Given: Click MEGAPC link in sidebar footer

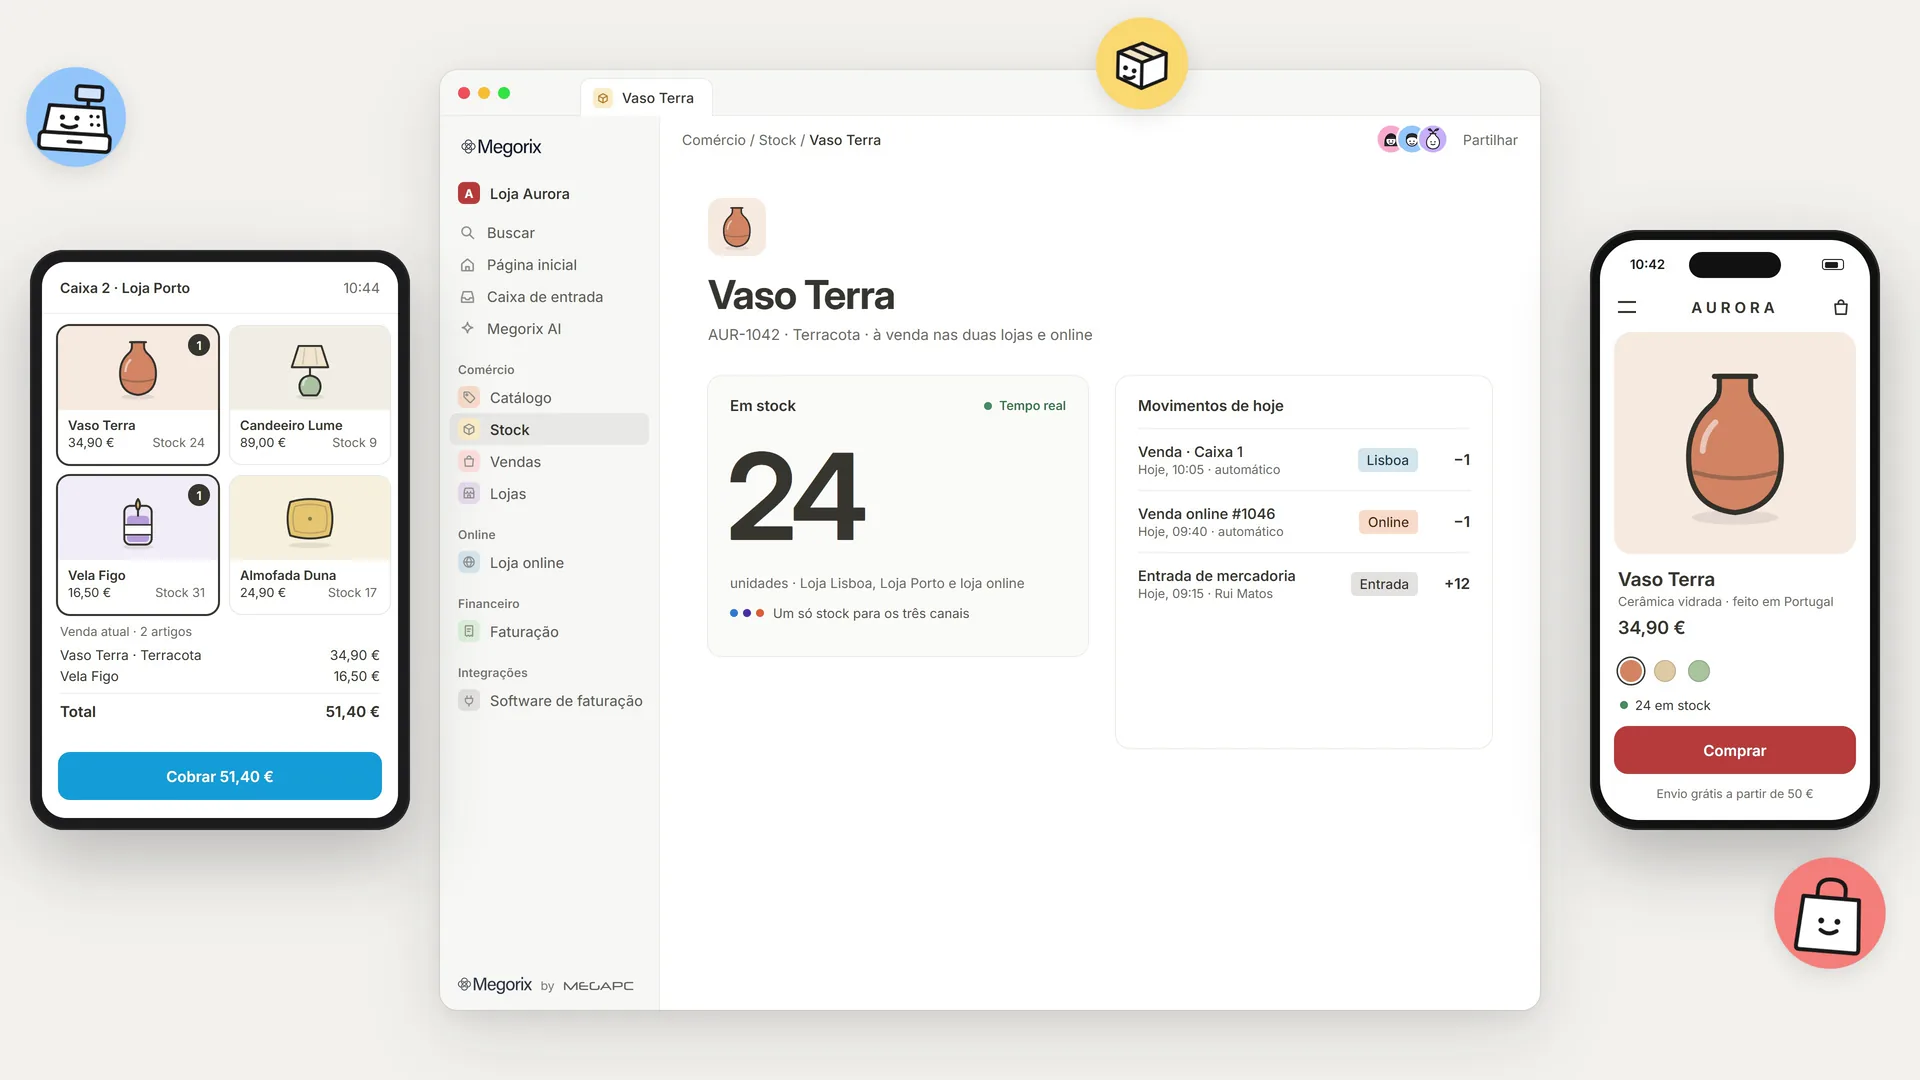Looking at the screenshot, I should (598, 986).
